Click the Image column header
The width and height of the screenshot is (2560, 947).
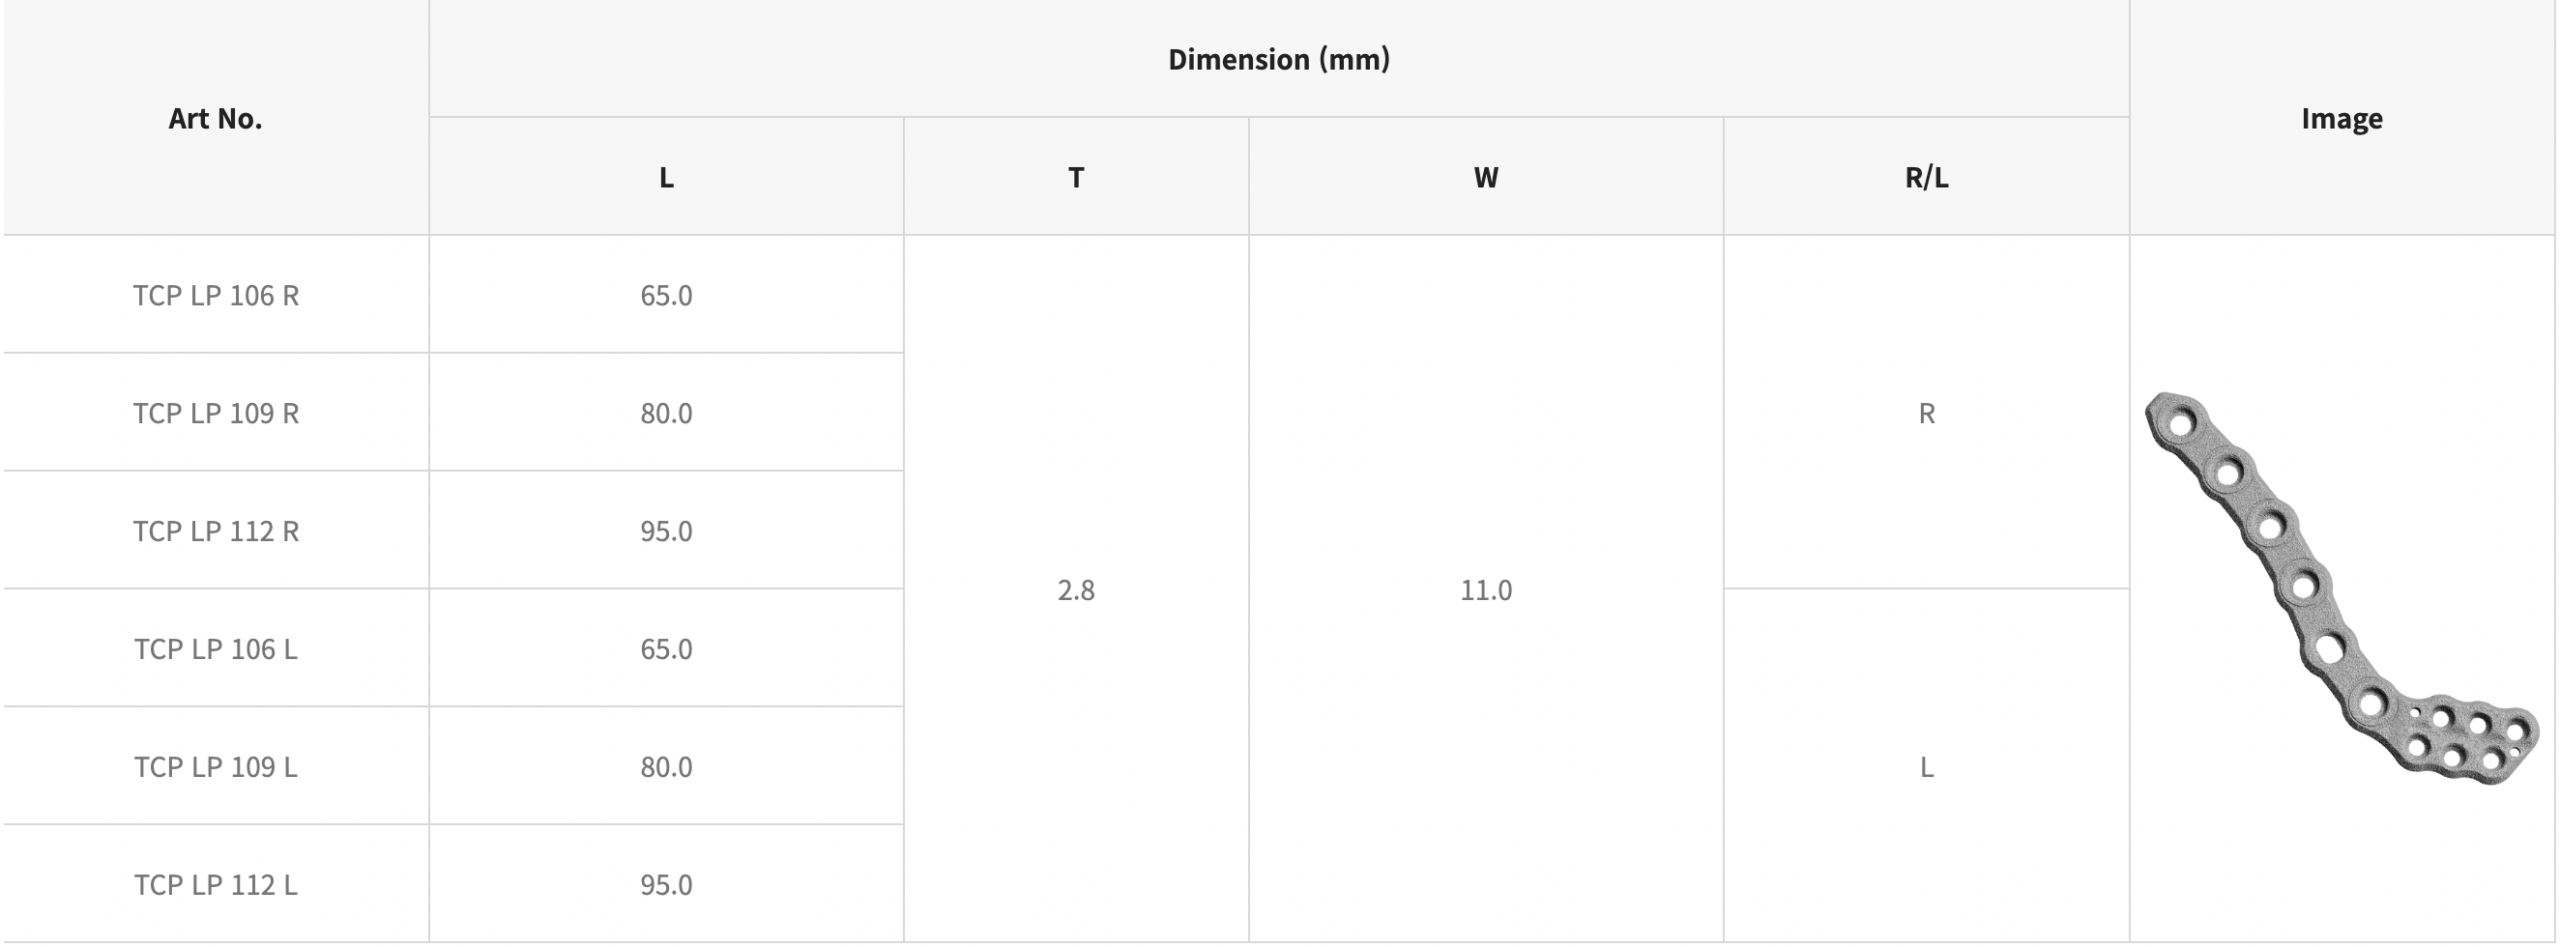(x=2341, y=118)
